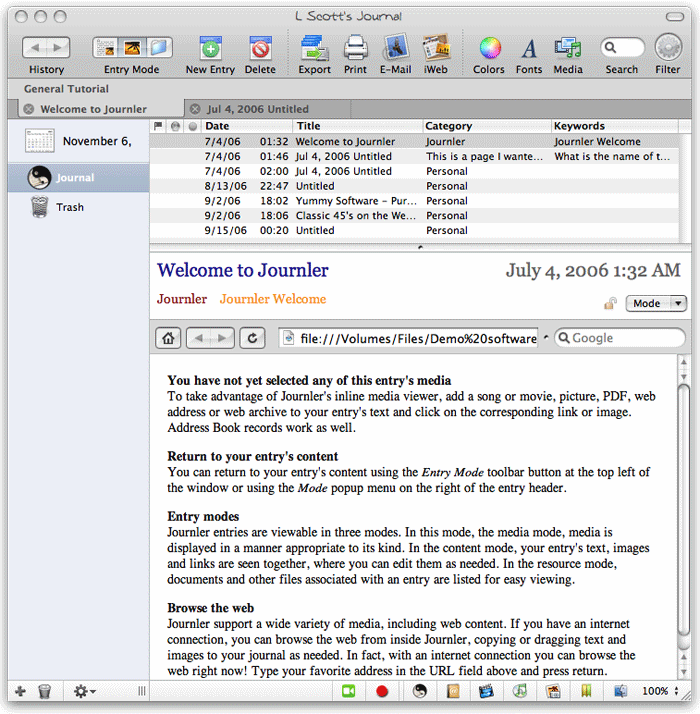Viewport: 700px width, 714px height.
Task: Add a new folder with plus button
Action: (x=20, y=691)
